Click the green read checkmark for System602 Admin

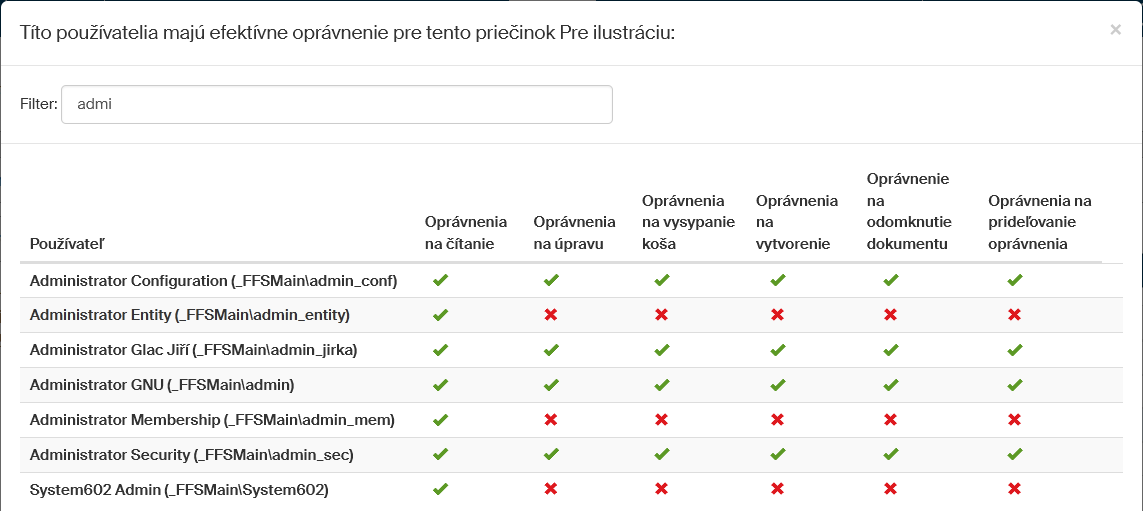(x=440, y=490)
